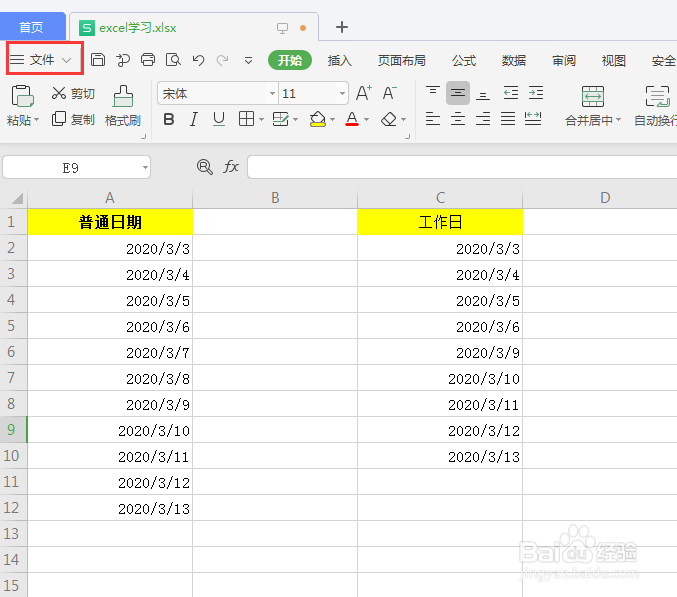The width and height of the screenshot is (677, 597).
Task: Click the Draw Border table style icon
Action: [281, 119]
